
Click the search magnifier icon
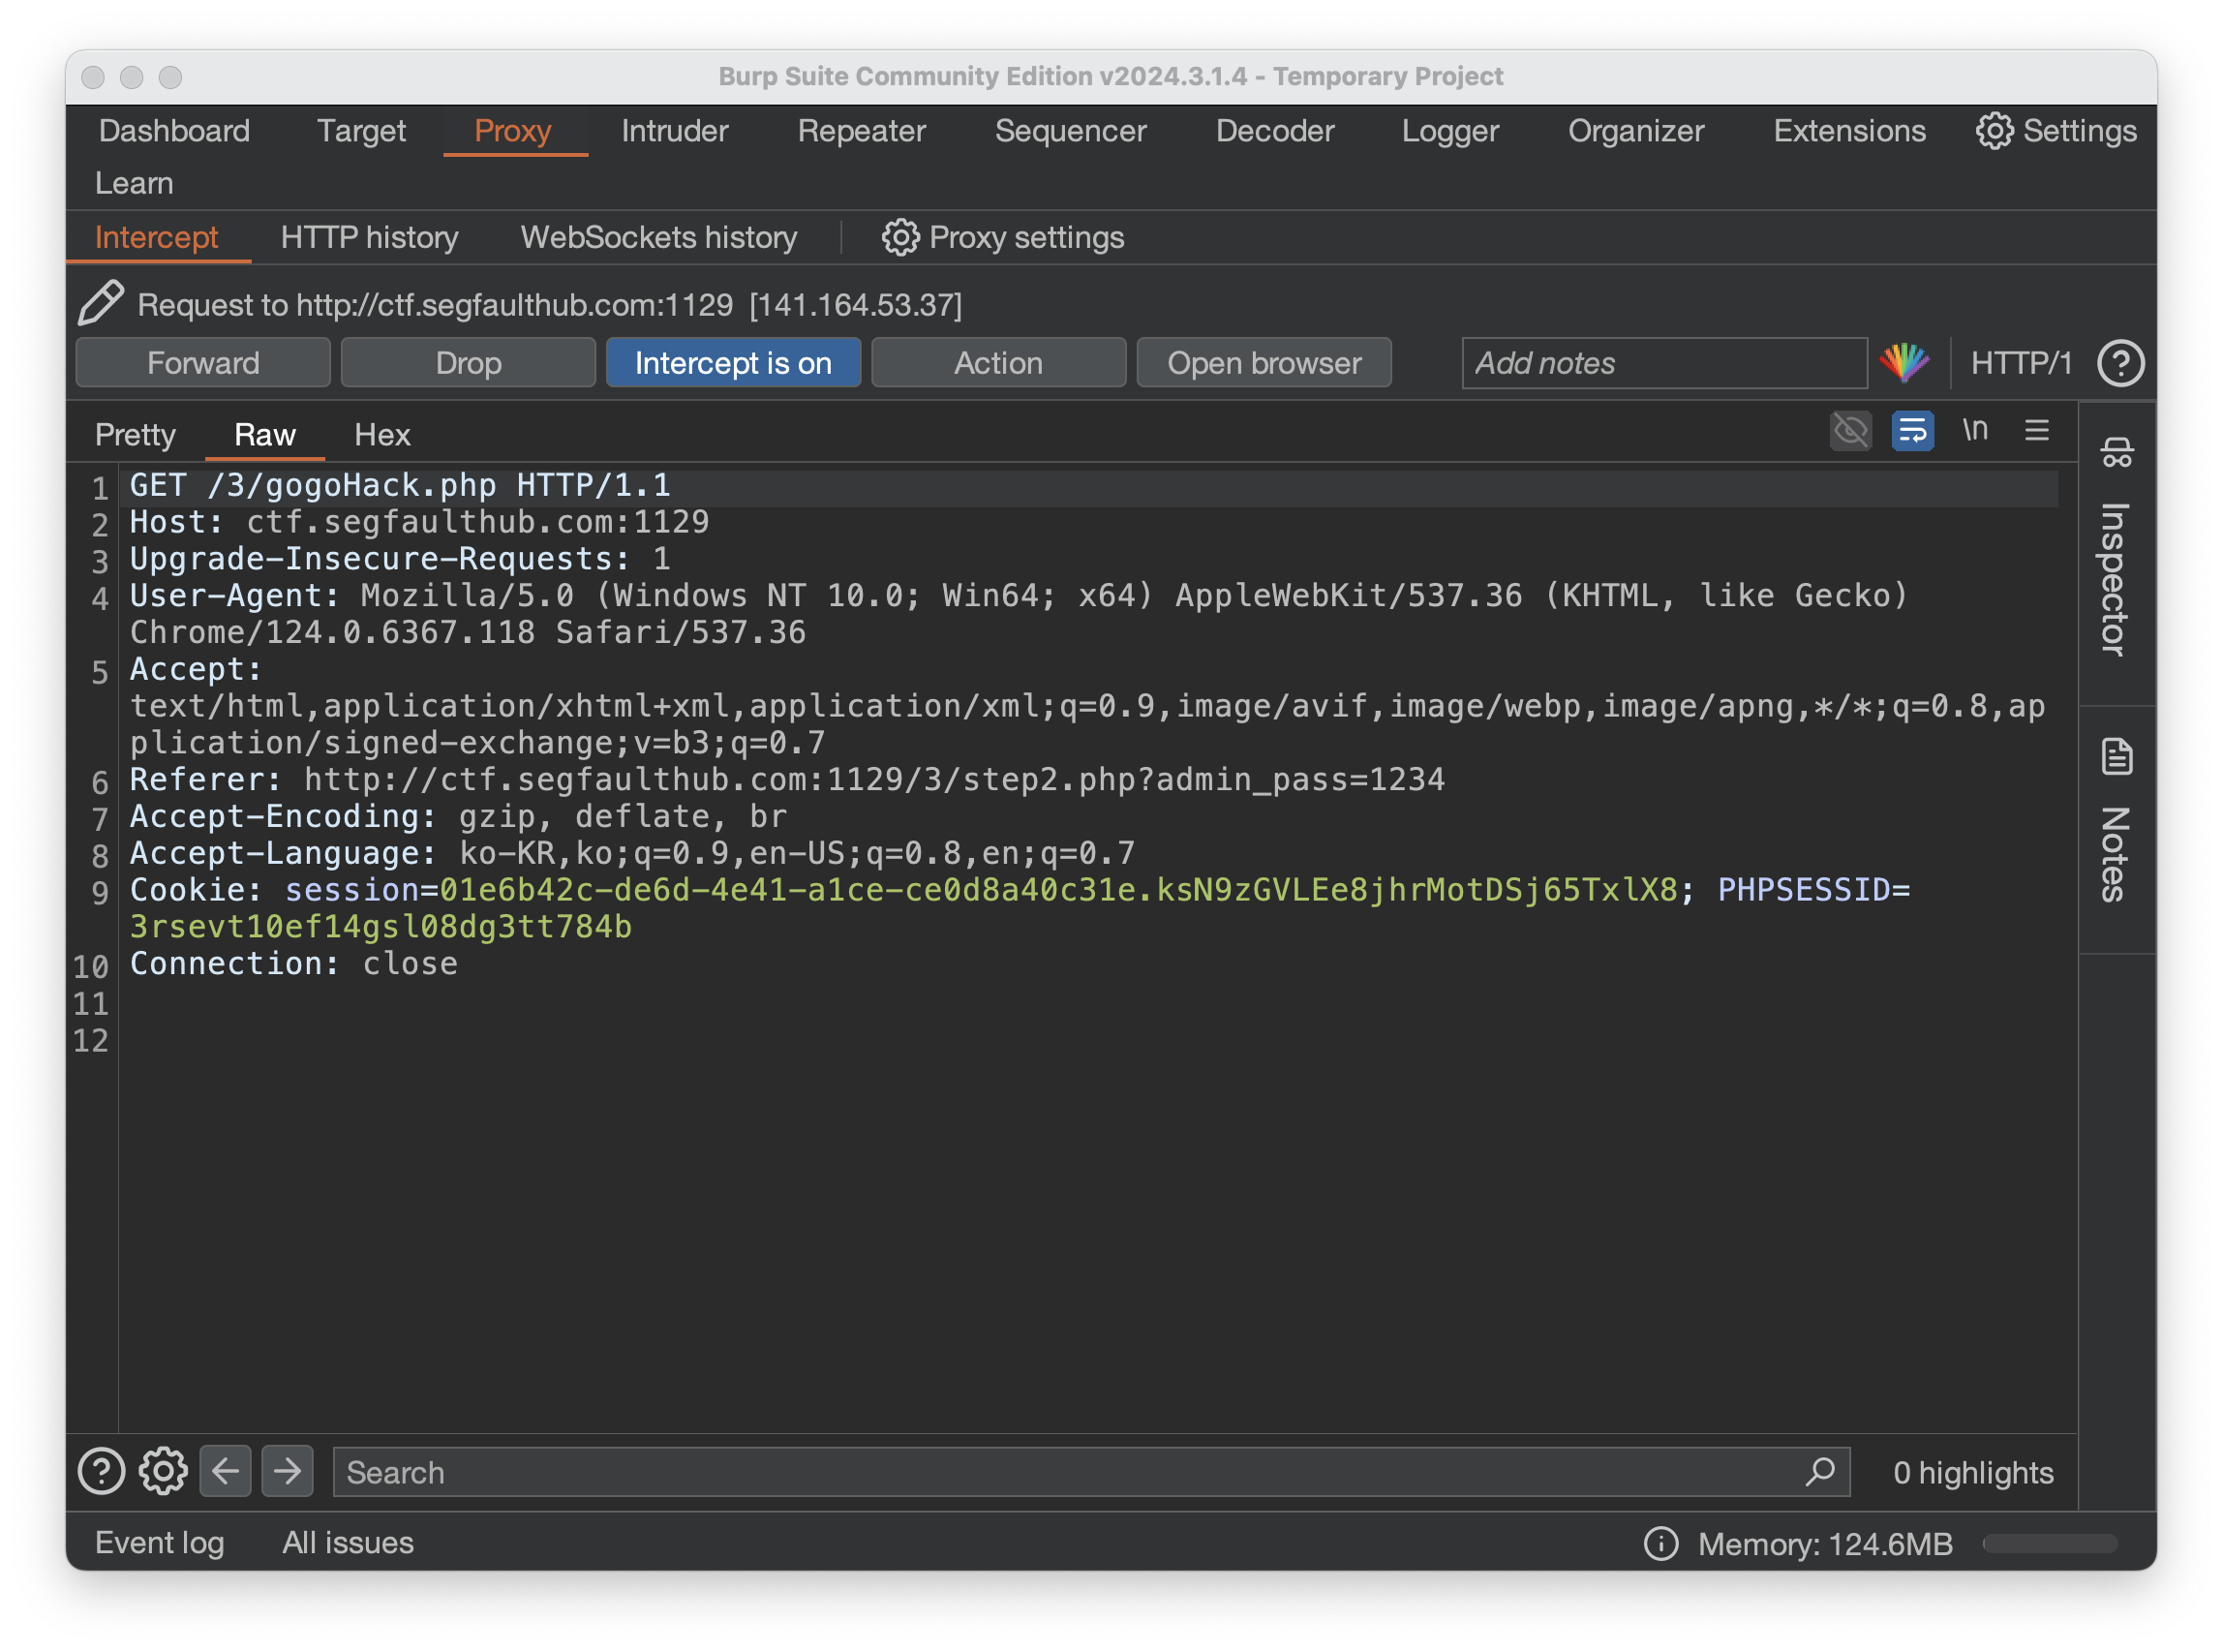point(1820,1471)
